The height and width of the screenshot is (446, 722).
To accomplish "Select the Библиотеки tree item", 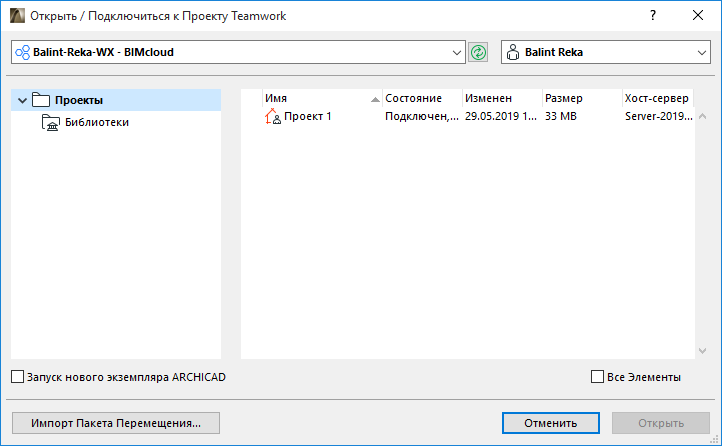I will 97,122.
